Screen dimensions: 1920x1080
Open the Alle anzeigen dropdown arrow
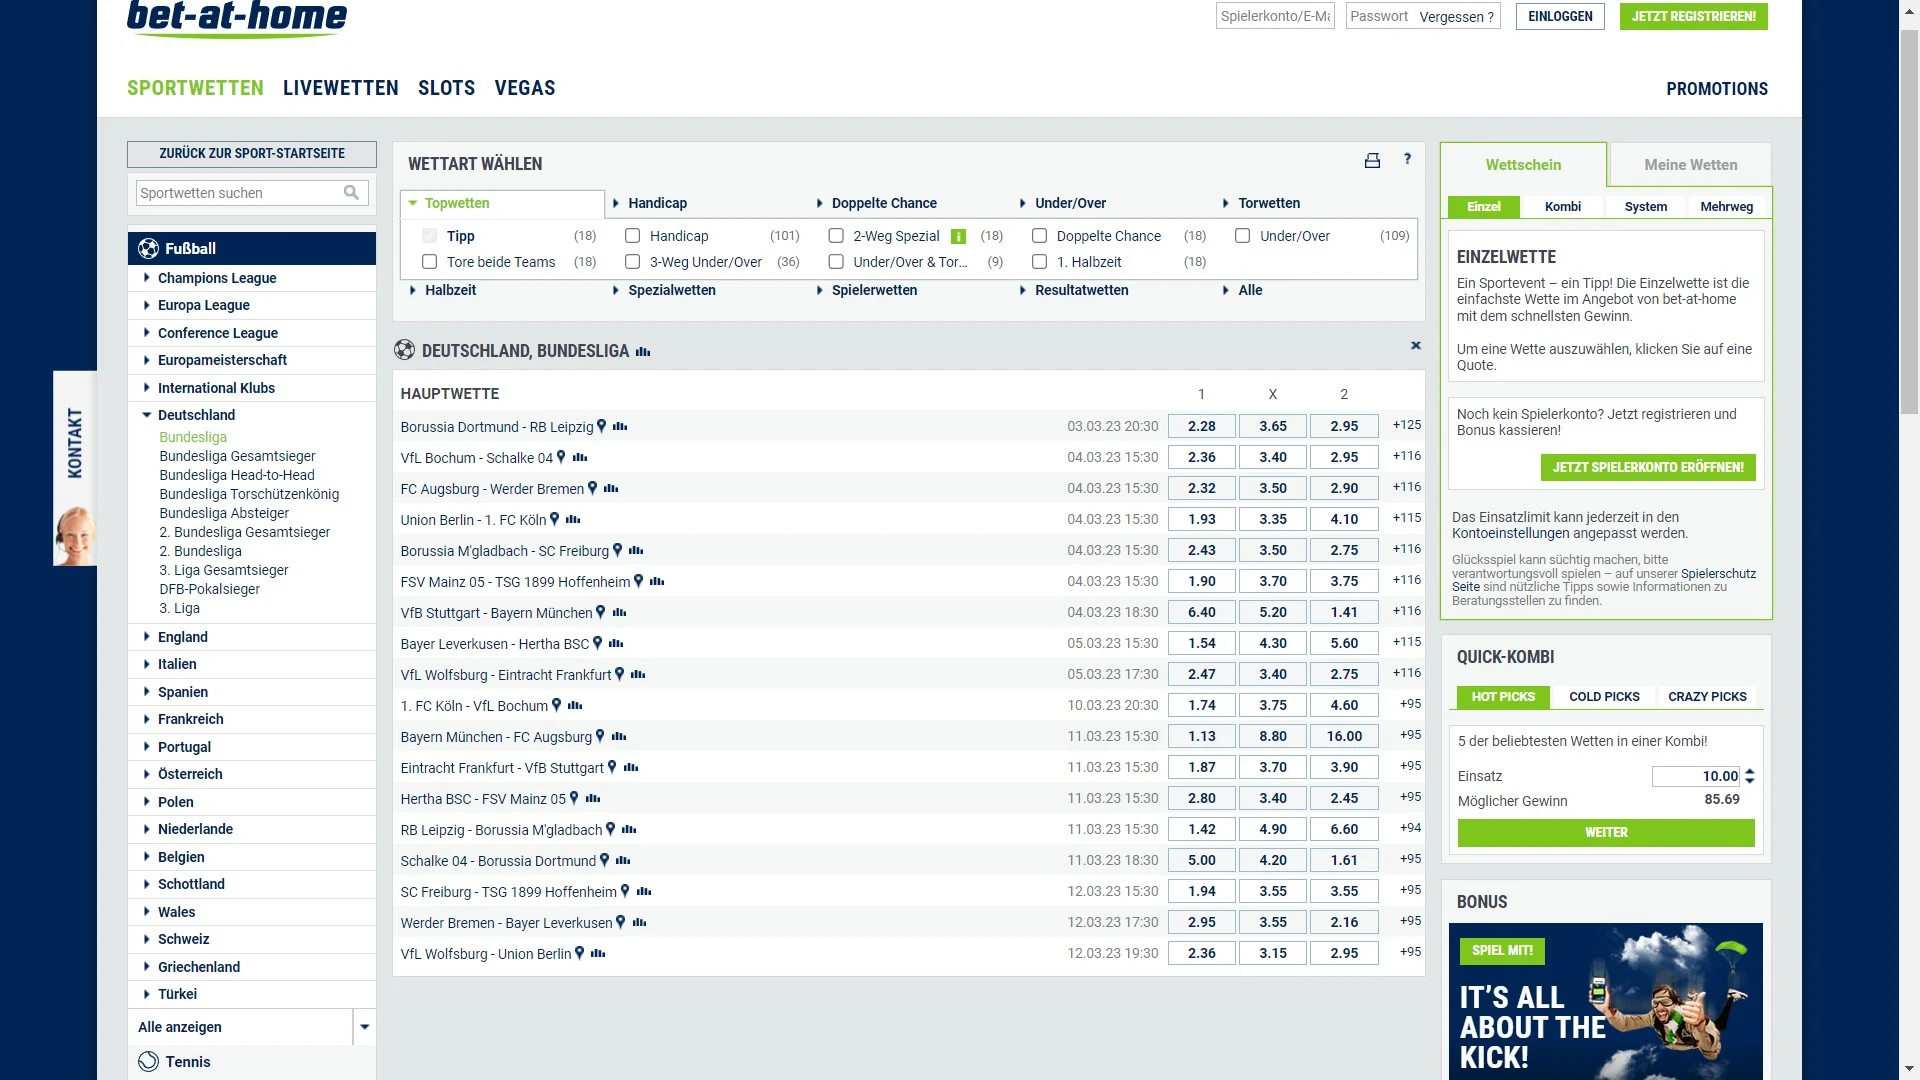pyautogui.click(x=365, y=1027)
